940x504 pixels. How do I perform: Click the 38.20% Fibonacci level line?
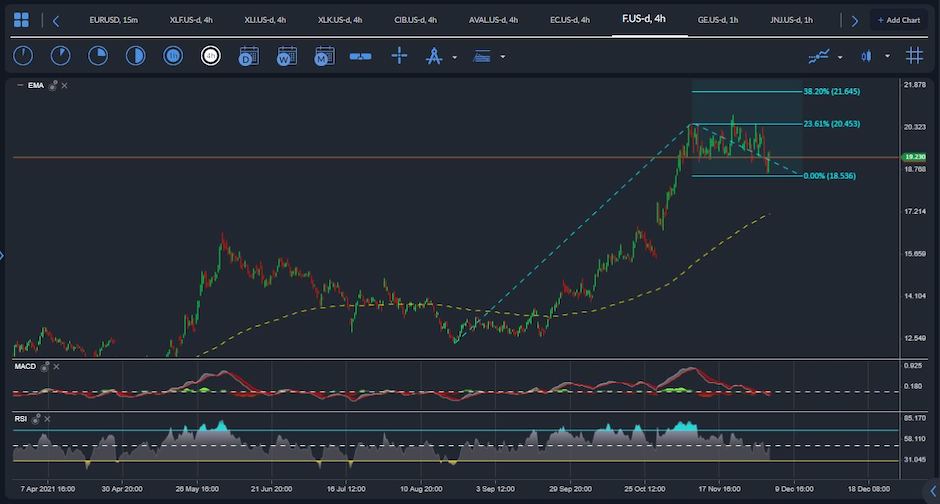(746, 92)
